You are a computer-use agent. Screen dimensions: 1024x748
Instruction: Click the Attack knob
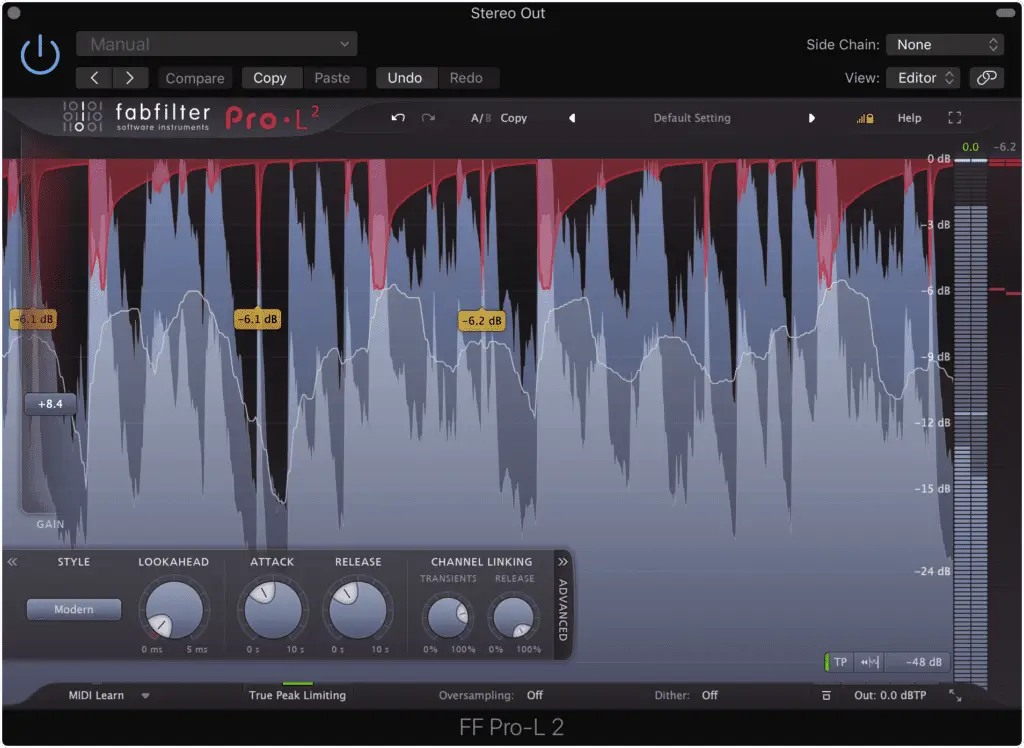coord(272,610)
